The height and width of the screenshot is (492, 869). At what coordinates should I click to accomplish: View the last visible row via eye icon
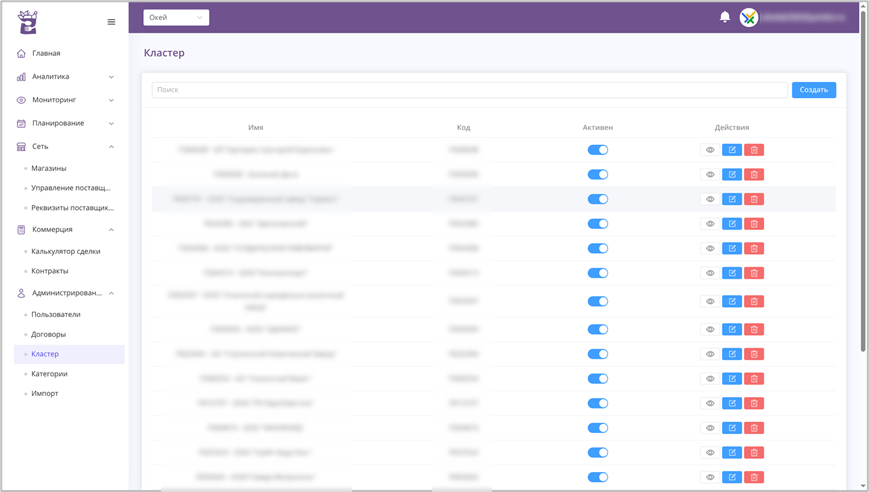(710, 477)
